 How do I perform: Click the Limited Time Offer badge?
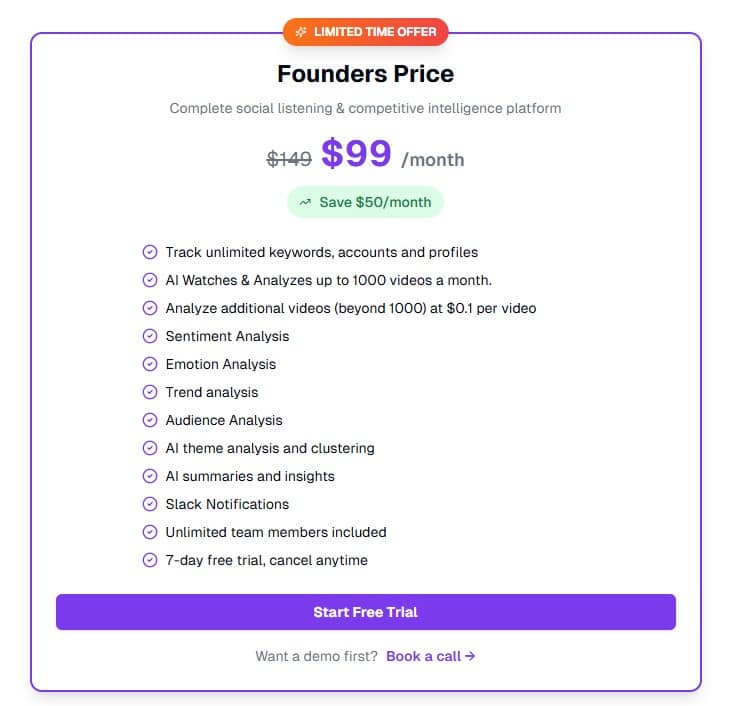(366, 32)
